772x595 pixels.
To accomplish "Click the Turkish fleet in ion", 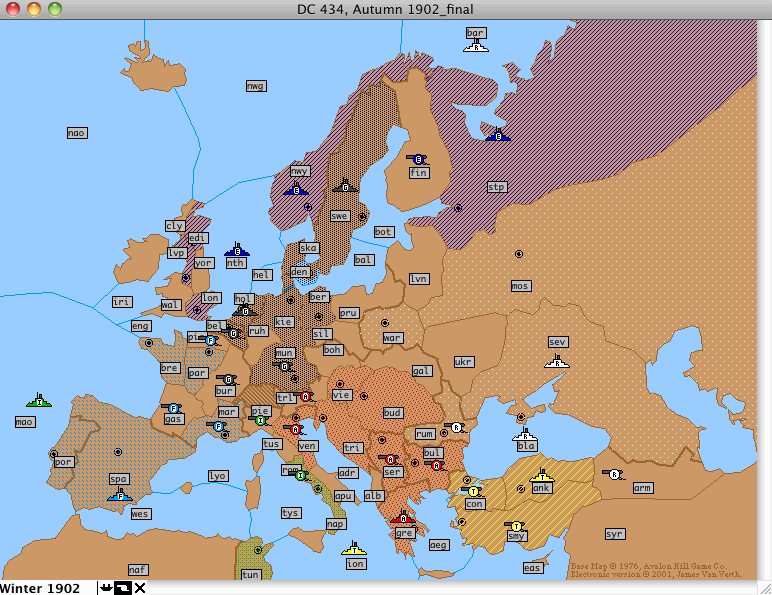I will 354,549.
